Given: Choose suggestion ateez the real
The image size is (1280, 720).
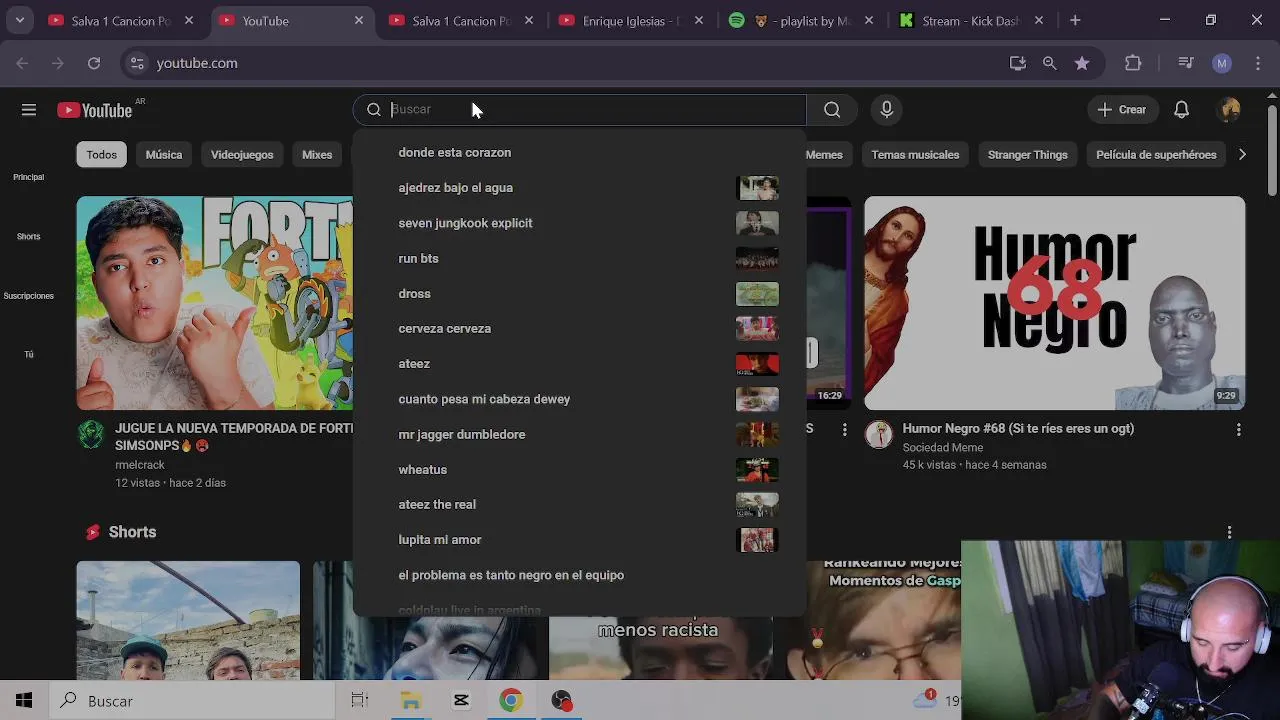Looking at the screenshot, I should click(x=579, y=505).
